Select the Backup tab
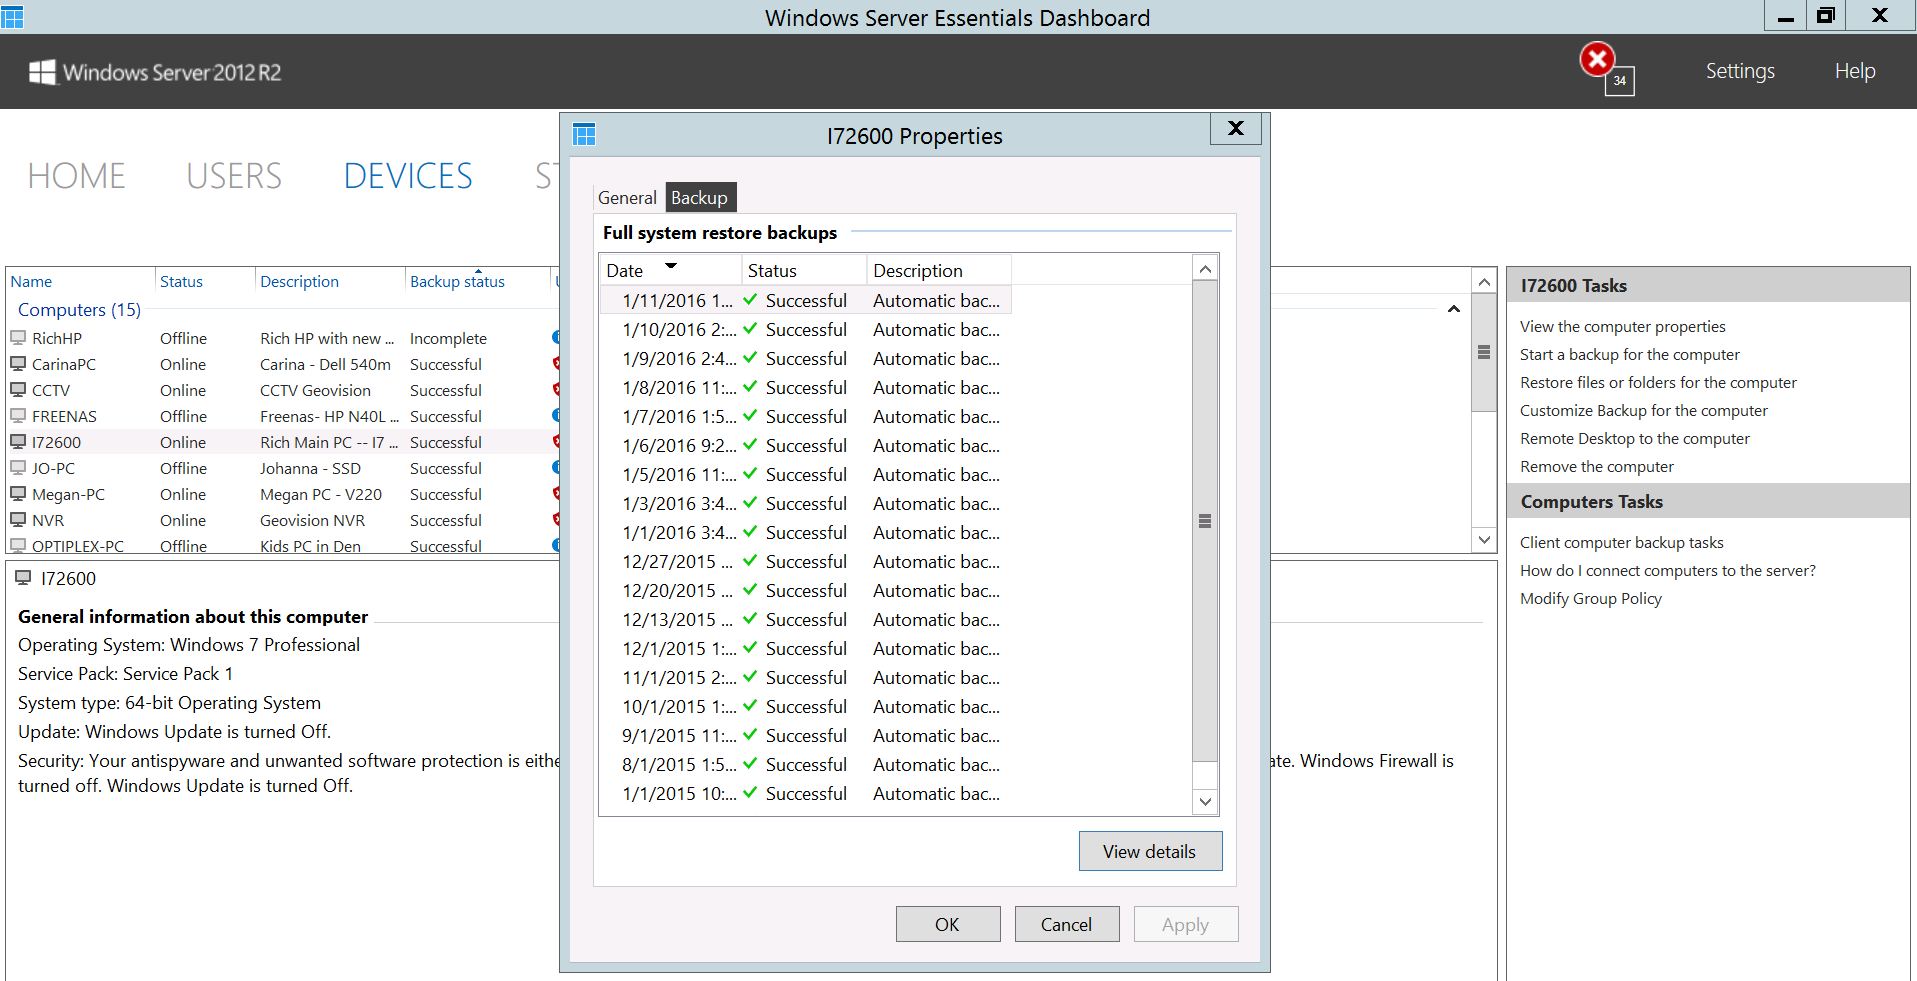Viewport: 1917px width, 981px height. click(x=699, y=198)
